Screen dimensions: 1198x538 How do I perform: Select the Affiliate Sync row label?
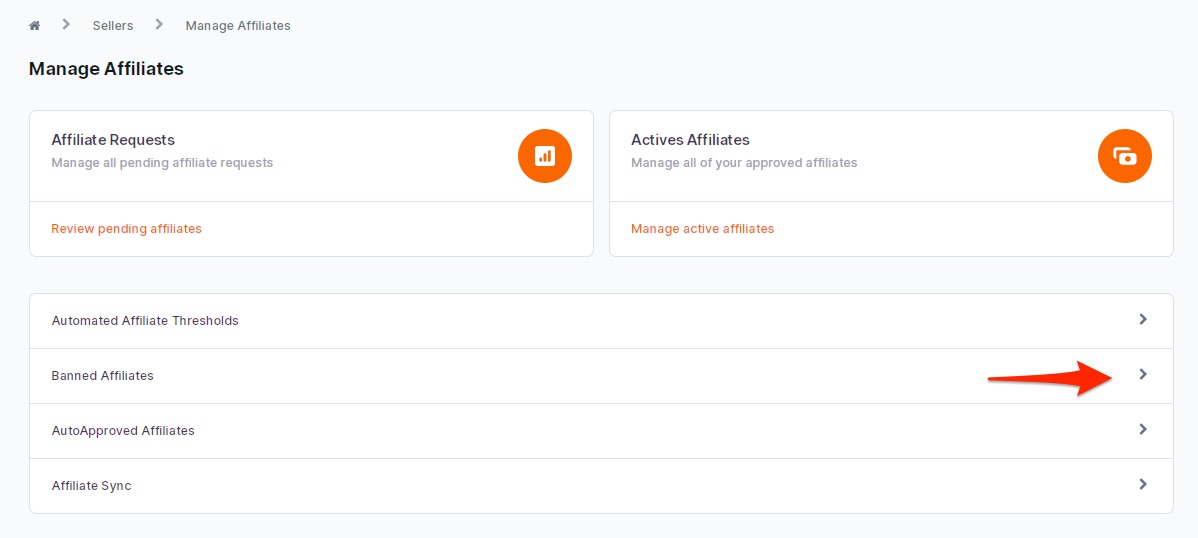92,486
